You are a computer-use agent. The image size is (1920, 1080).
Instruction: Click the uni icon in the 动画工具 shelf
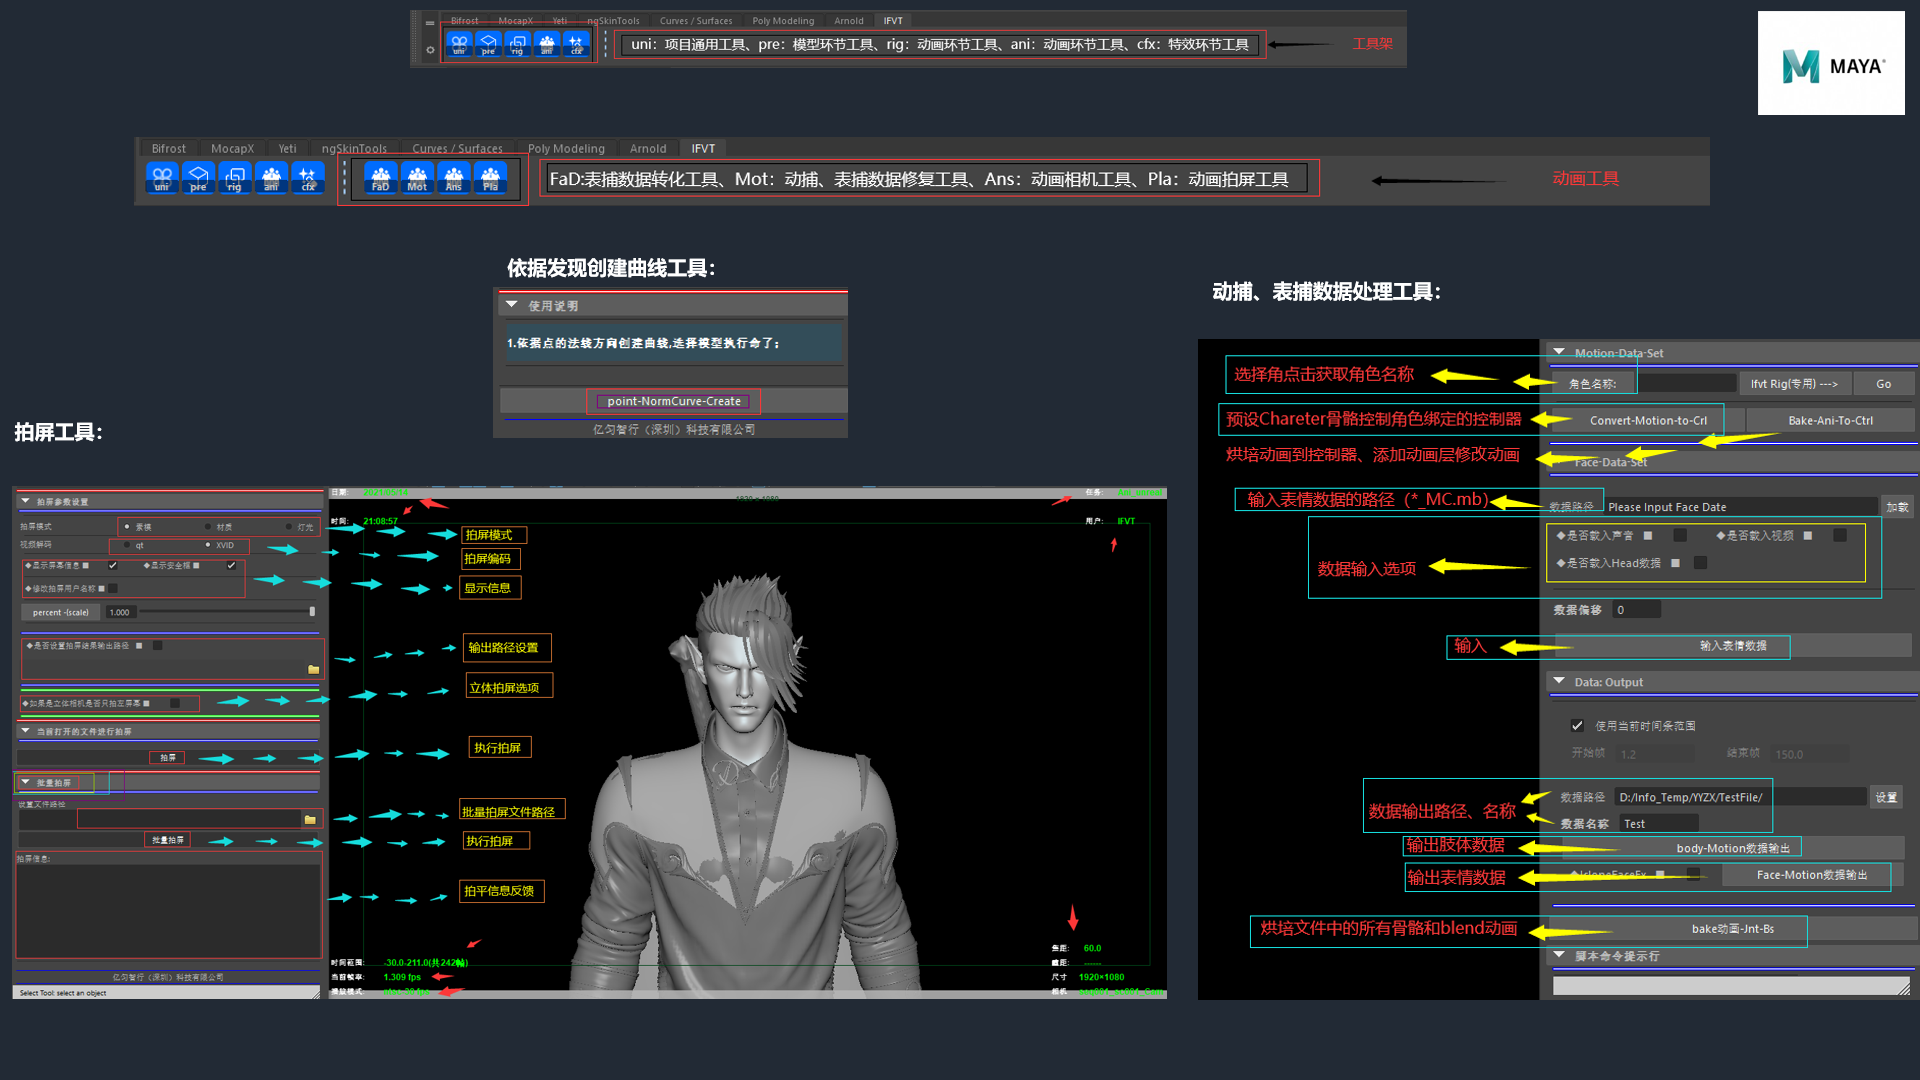tap(162, 178)
